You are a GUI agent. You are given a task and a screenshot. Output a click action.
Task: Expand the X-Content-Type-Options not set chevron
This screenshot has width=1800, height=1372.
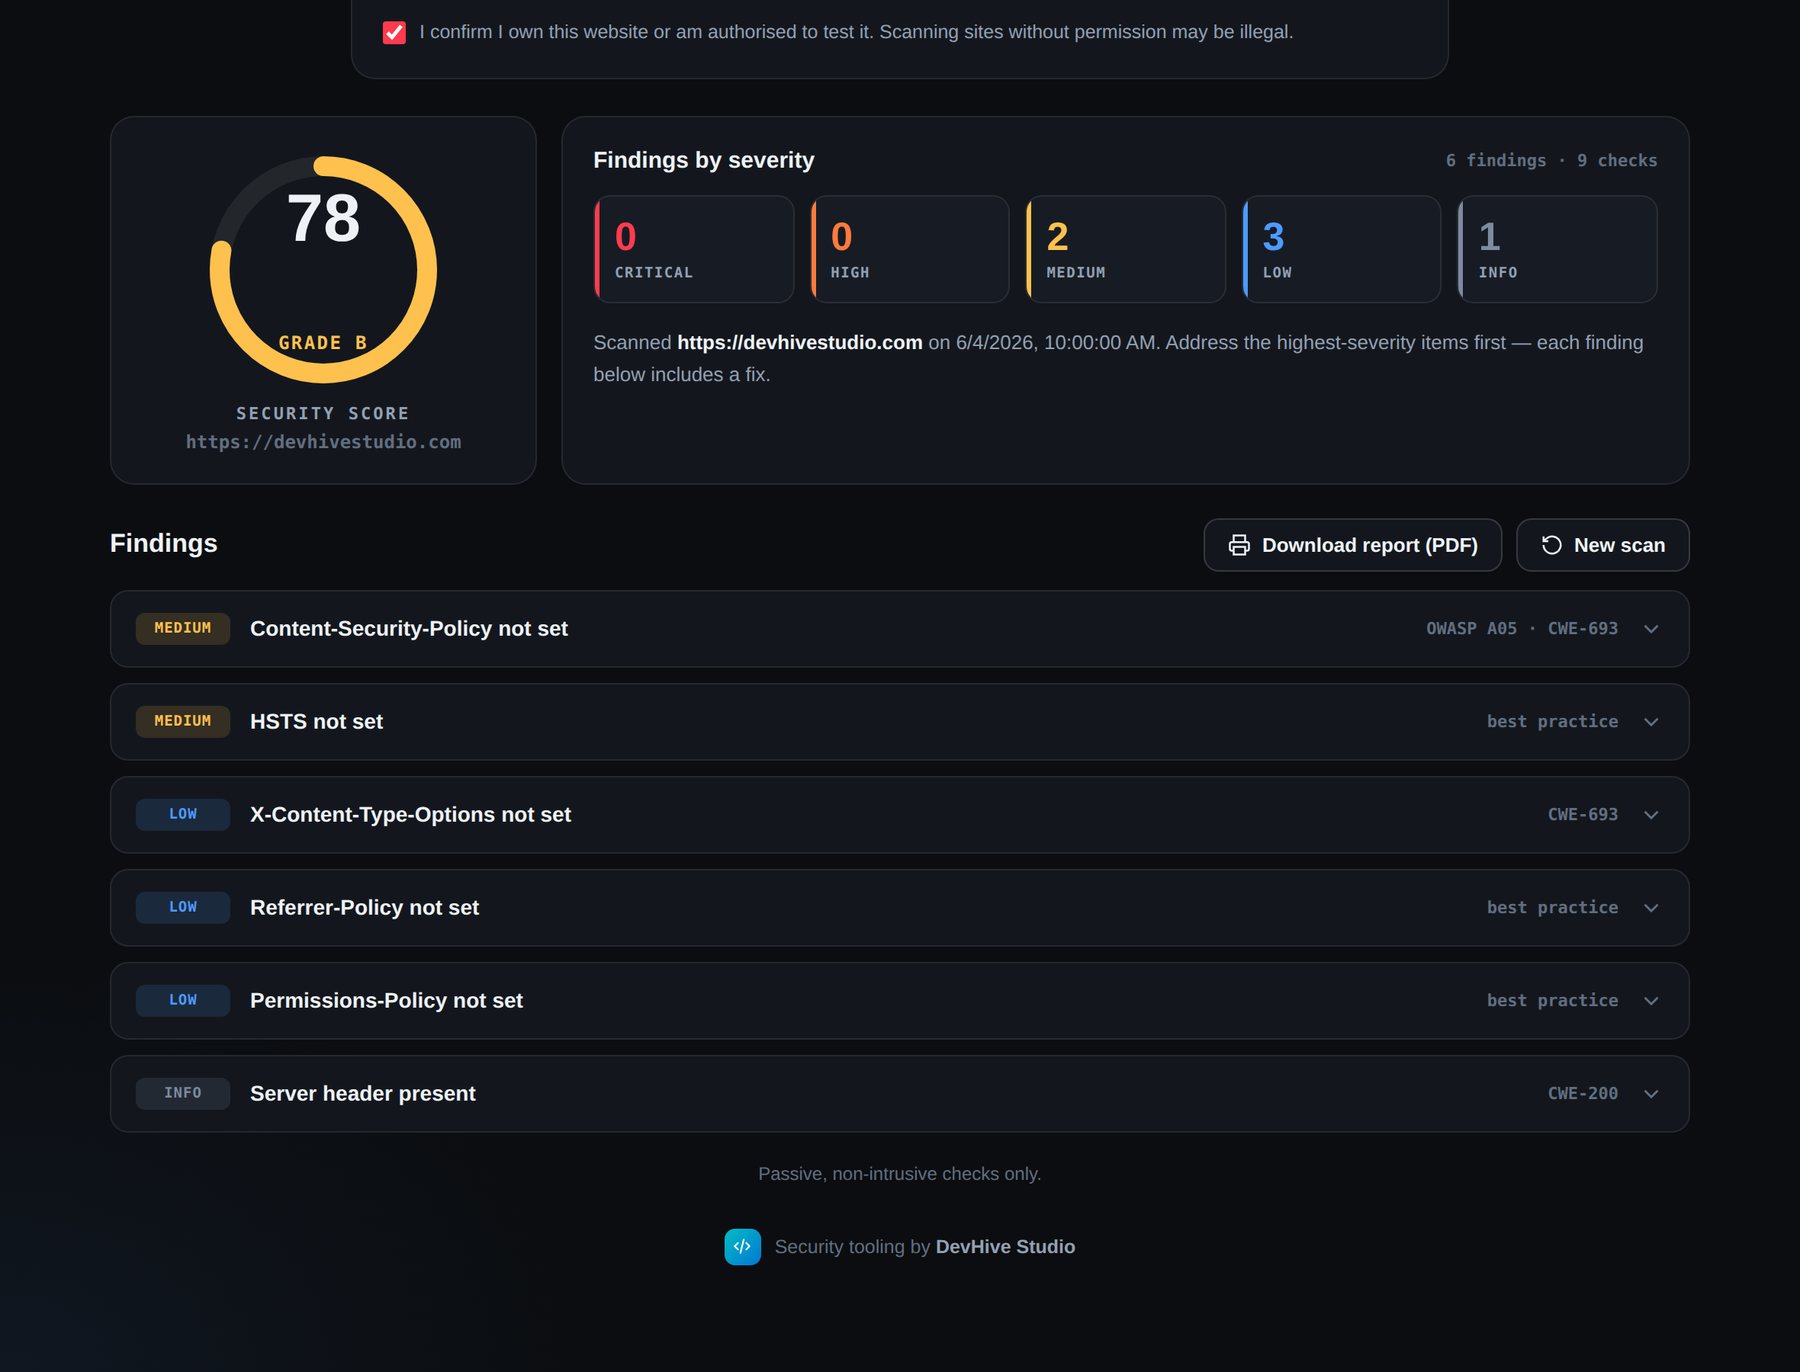1651,815
